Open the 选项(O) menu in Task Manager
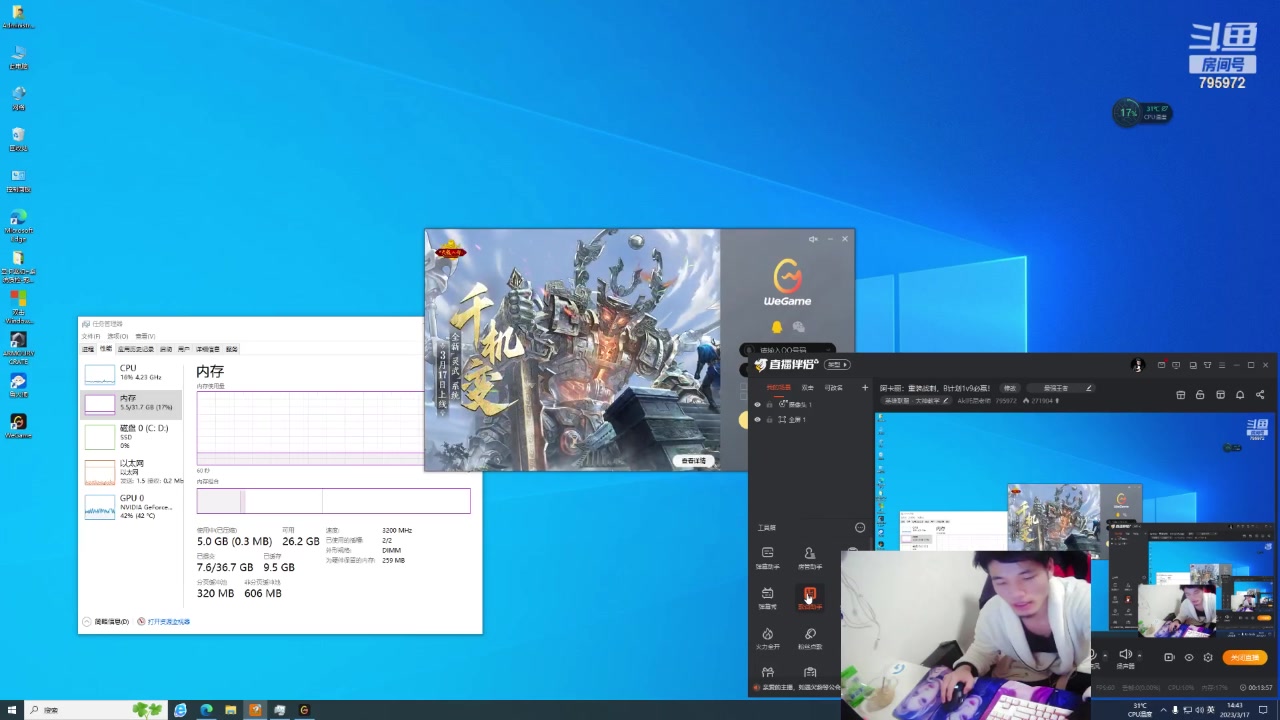 pos(117,336)
